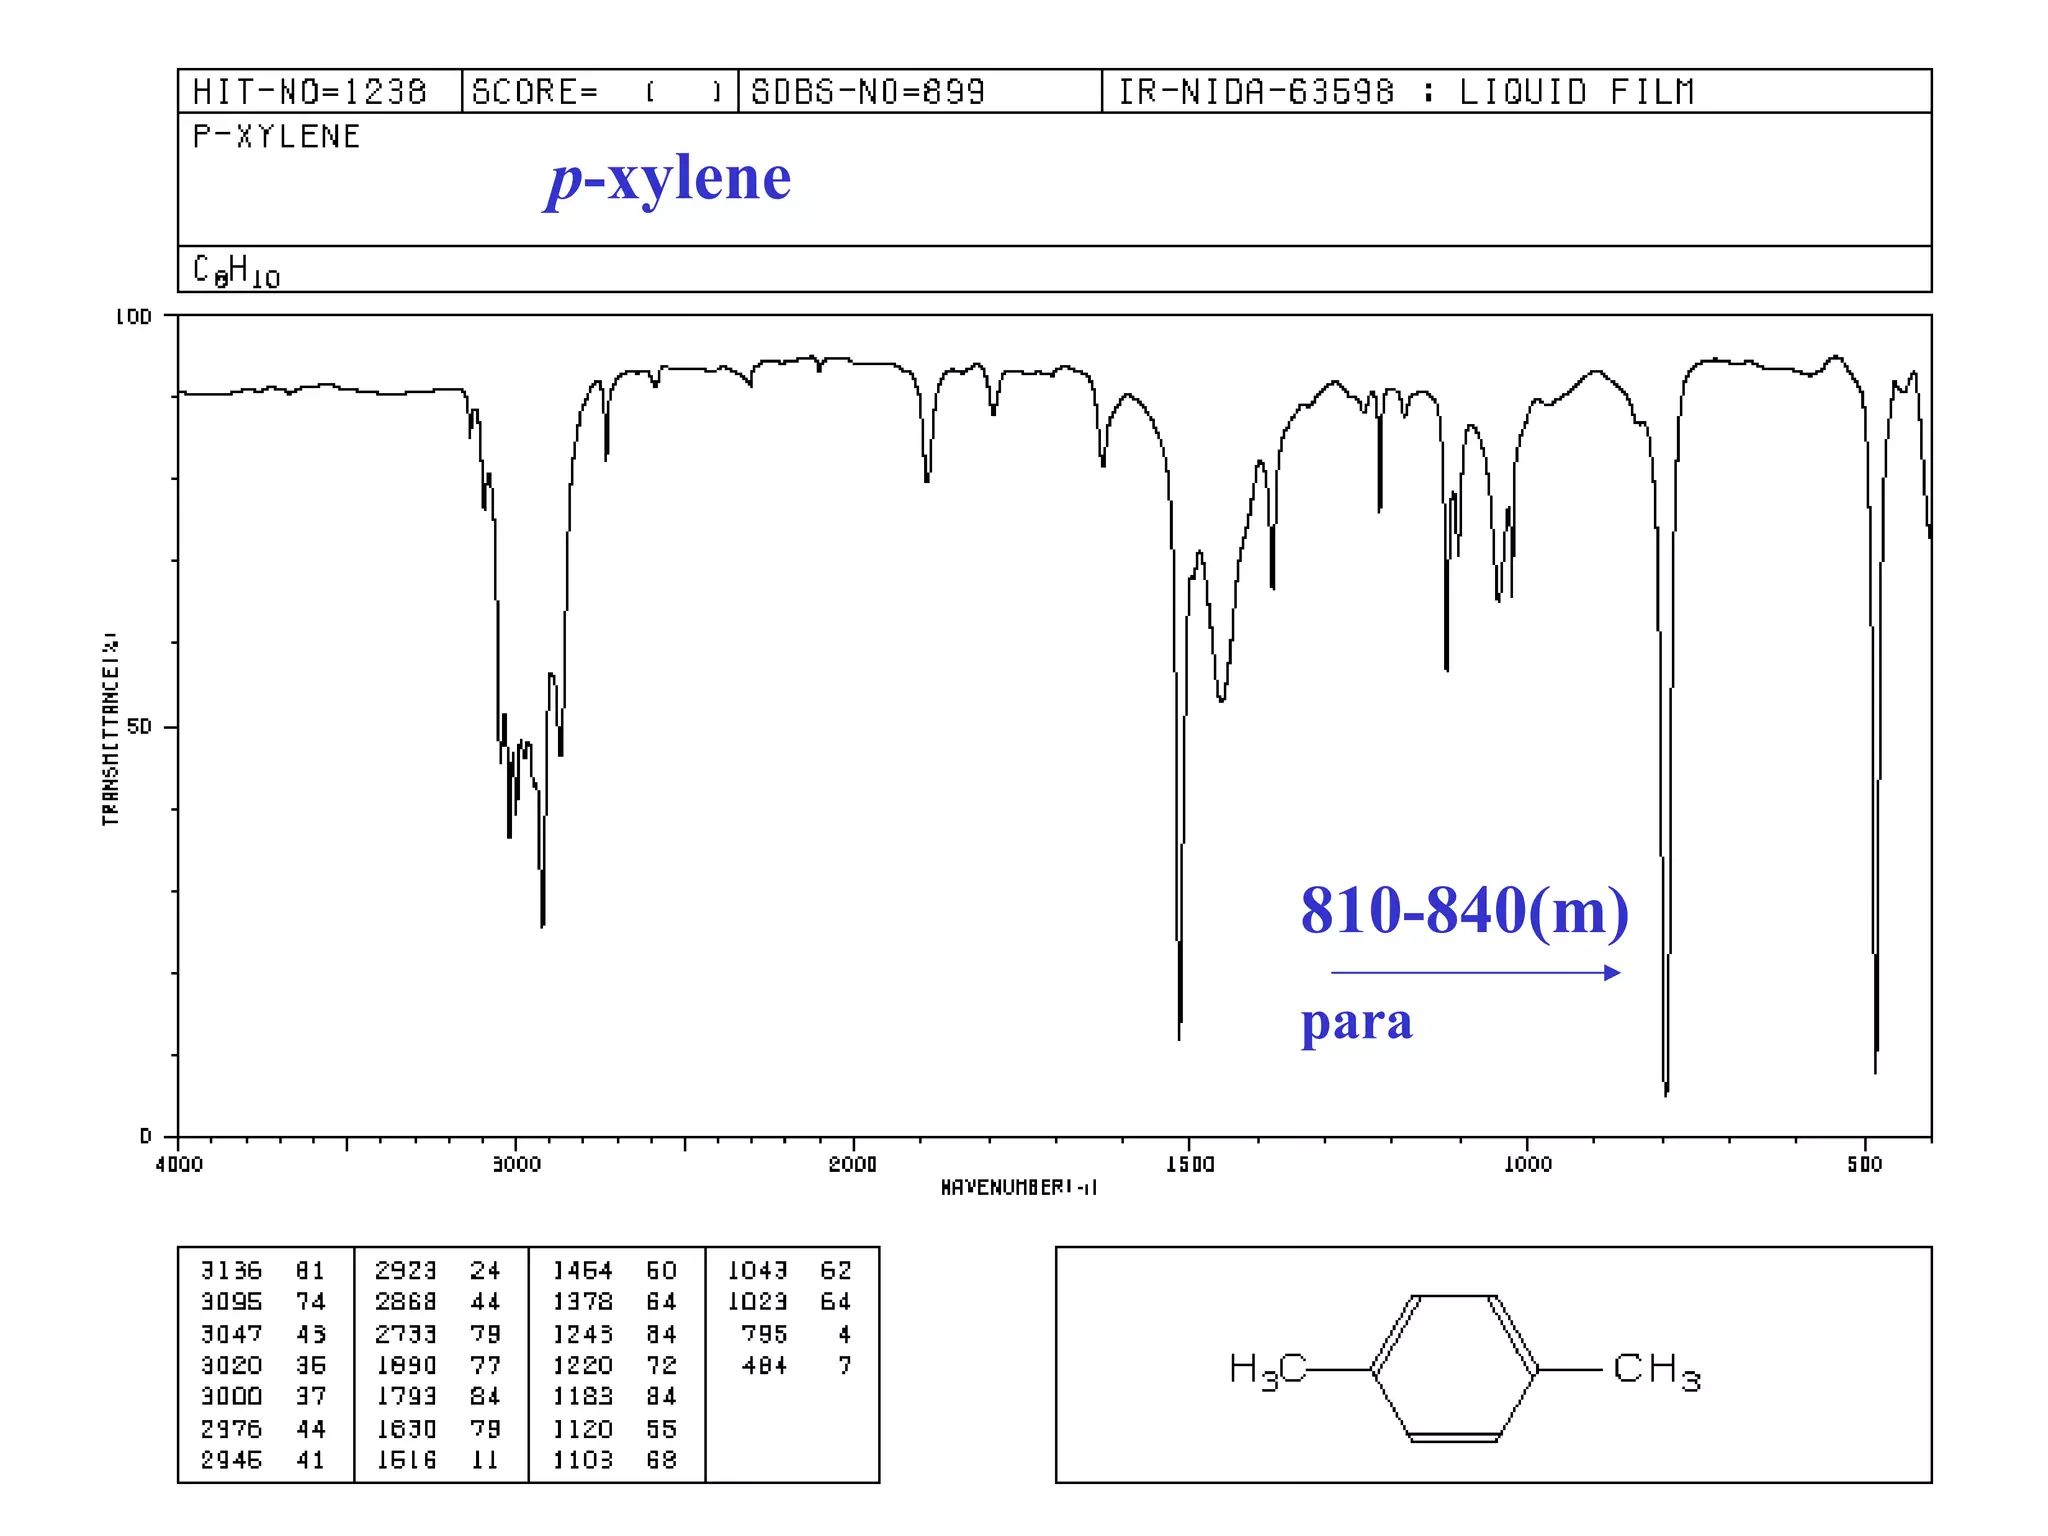This screenshot has width=2048, height=1536.
Task: Click the blue p-xylene title
Action: (x=668, y=180)
